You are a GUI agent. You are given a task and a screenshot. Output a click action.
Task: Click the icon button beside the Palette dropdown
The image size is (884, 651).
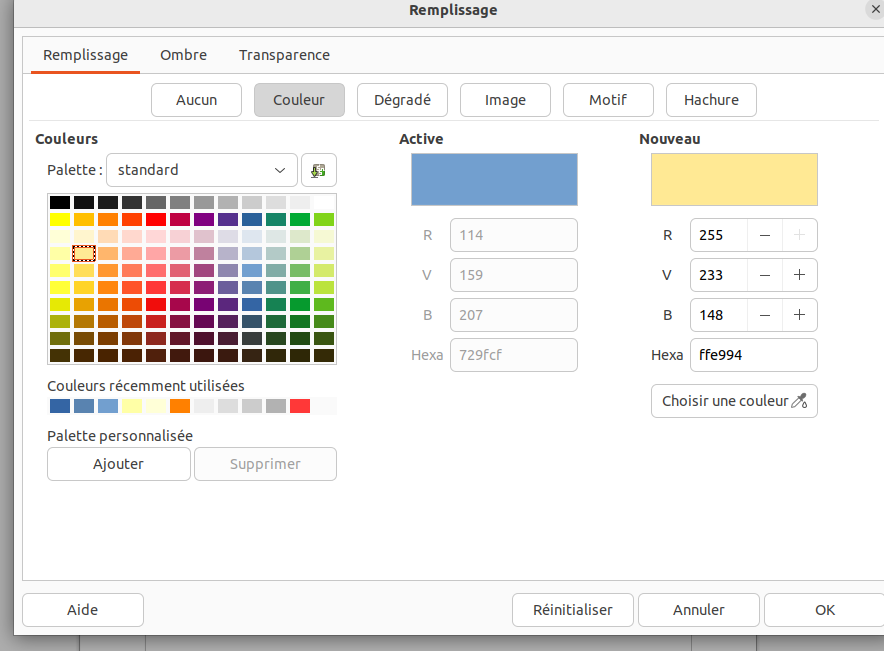[319, 170]
